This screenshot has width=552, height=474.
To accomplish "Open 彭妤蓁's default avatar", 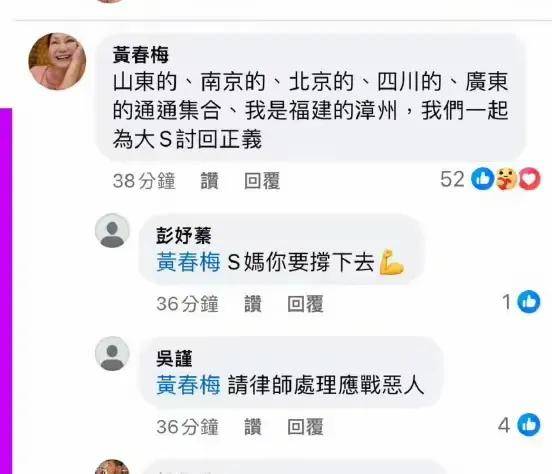I will click(x=112, y=231).
